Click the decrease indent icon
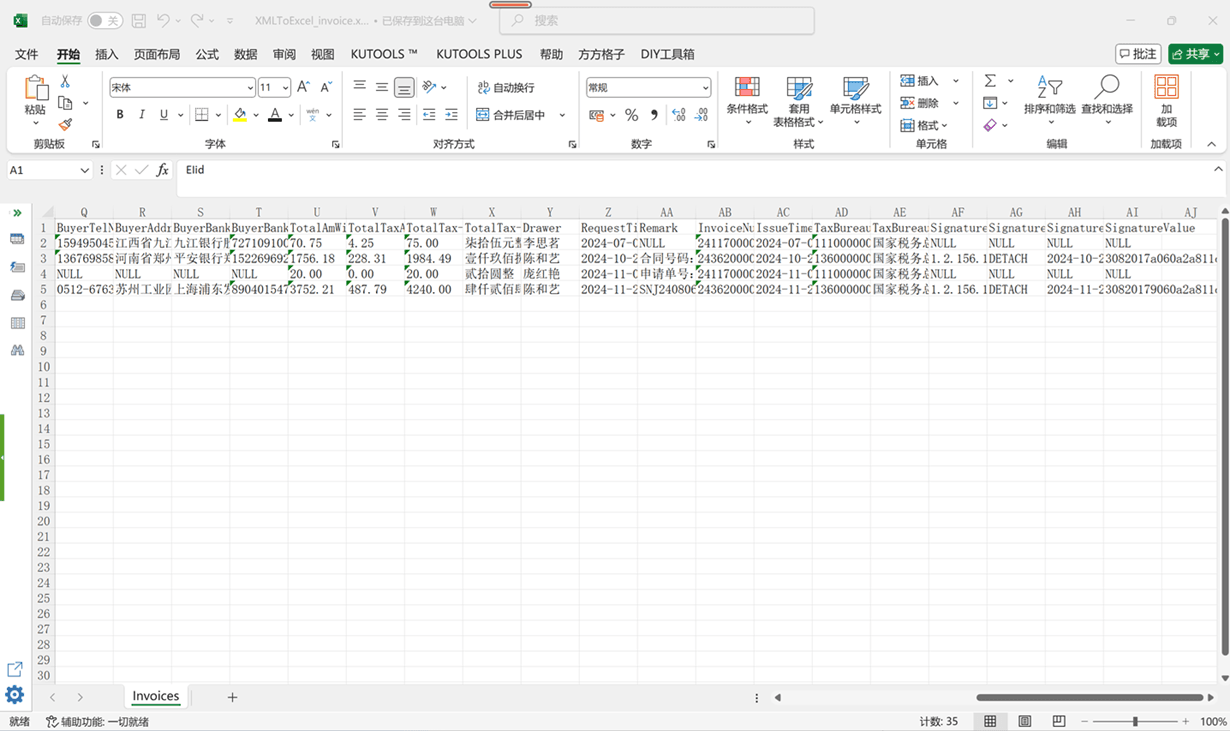 pyautogui.click(x=429, y=115)
